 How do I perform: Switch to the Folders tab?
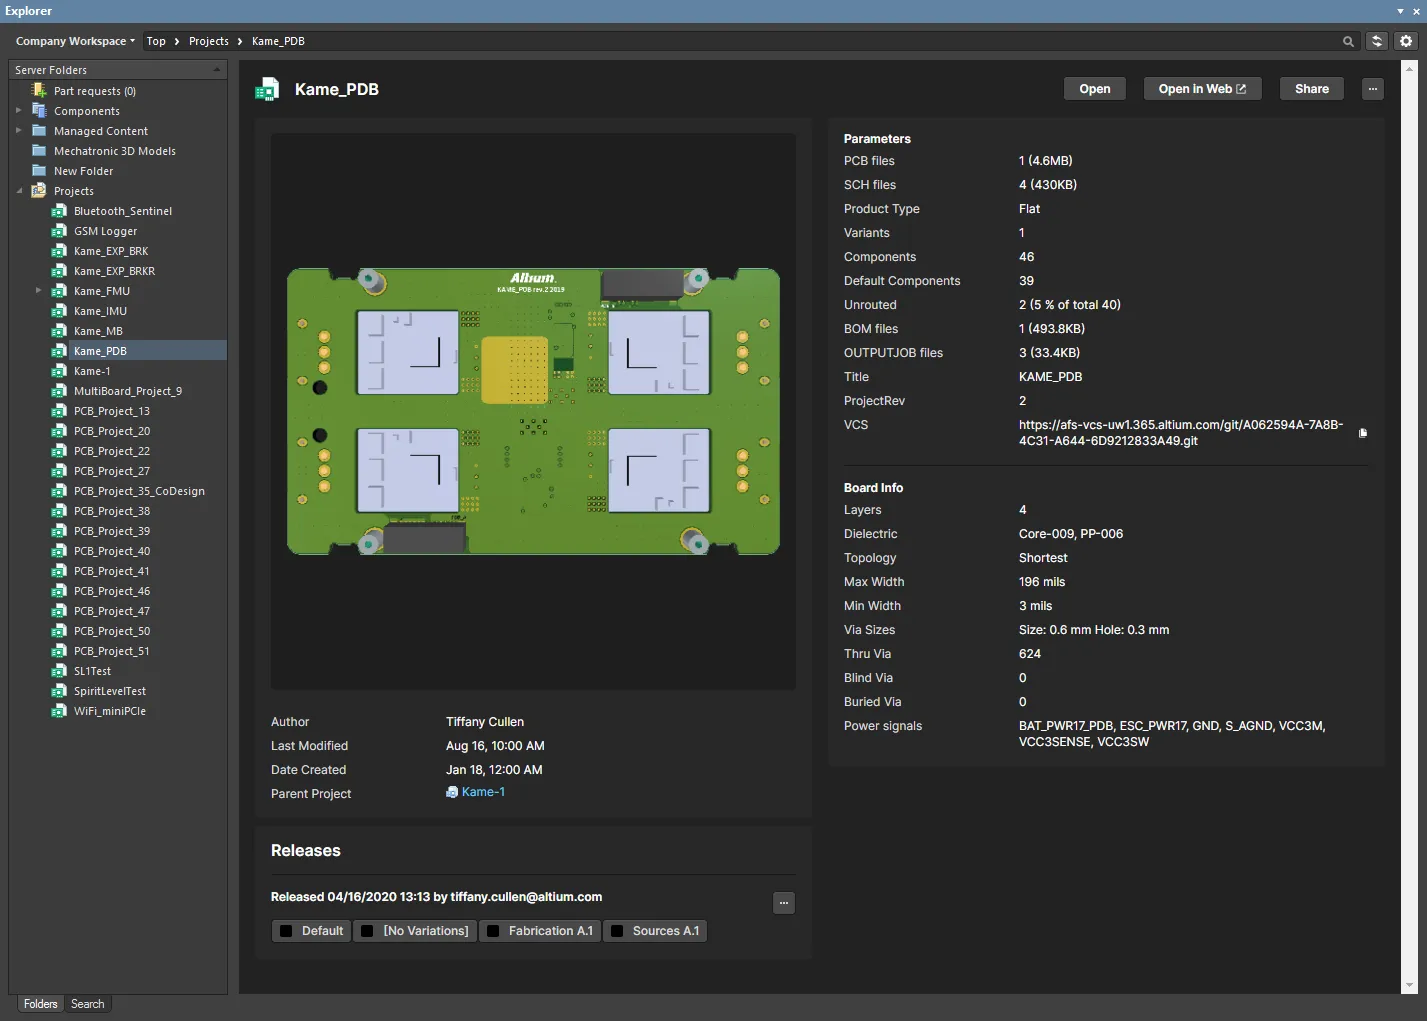point(40,1004)
